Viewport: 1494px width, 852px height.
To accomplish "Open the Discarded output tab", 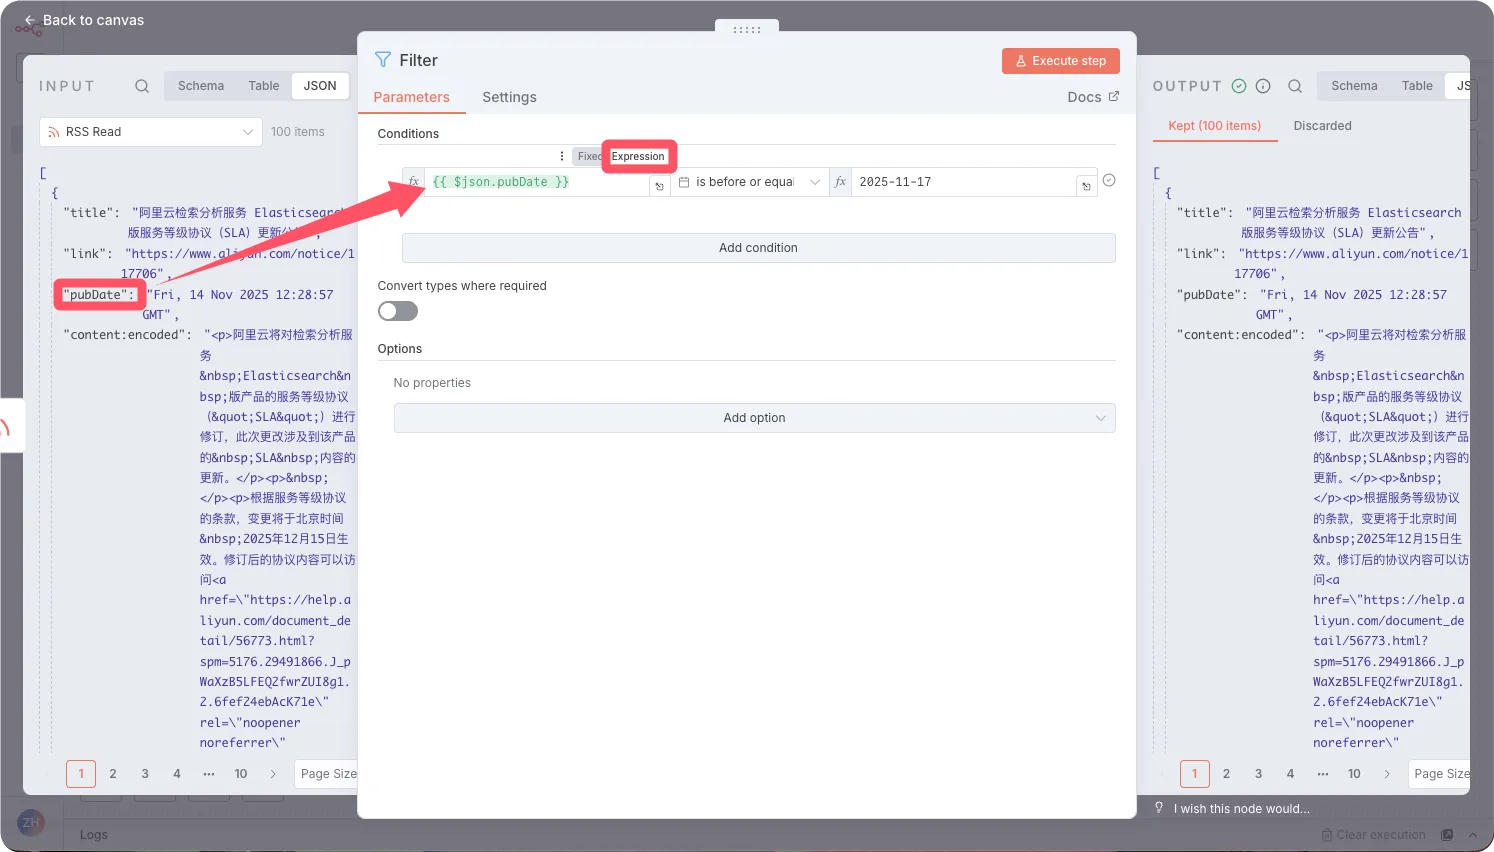I will [1322, 126].
